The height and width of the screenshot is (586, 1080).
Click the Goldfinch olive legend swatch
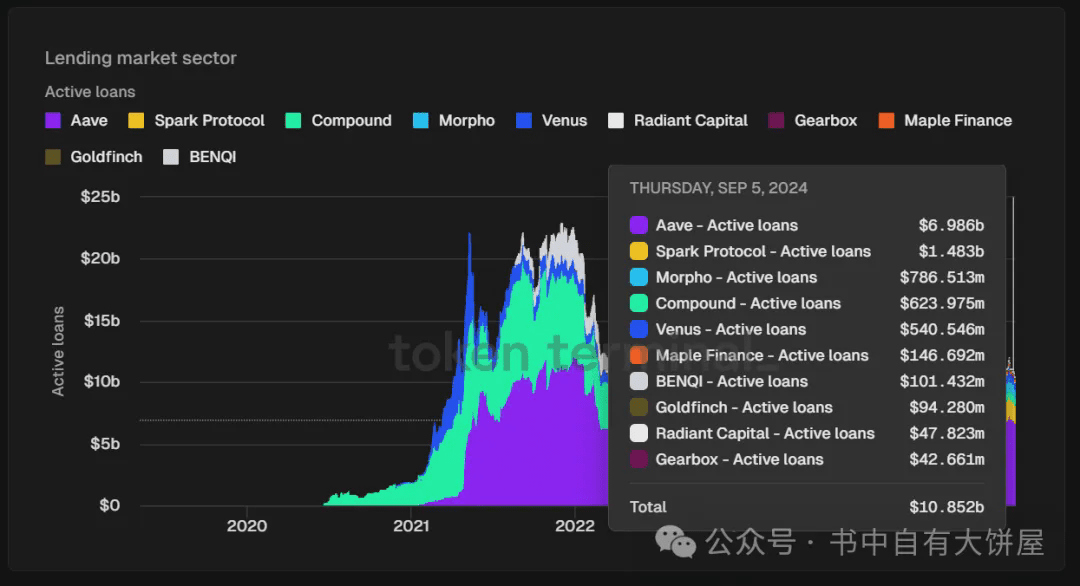tap(53, 157)
